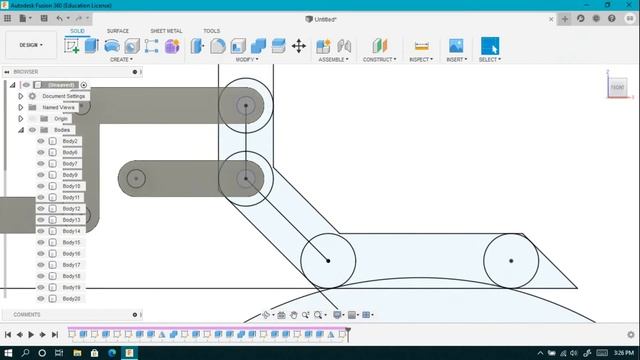Expand Document Settings node

[x=20, y=96]
